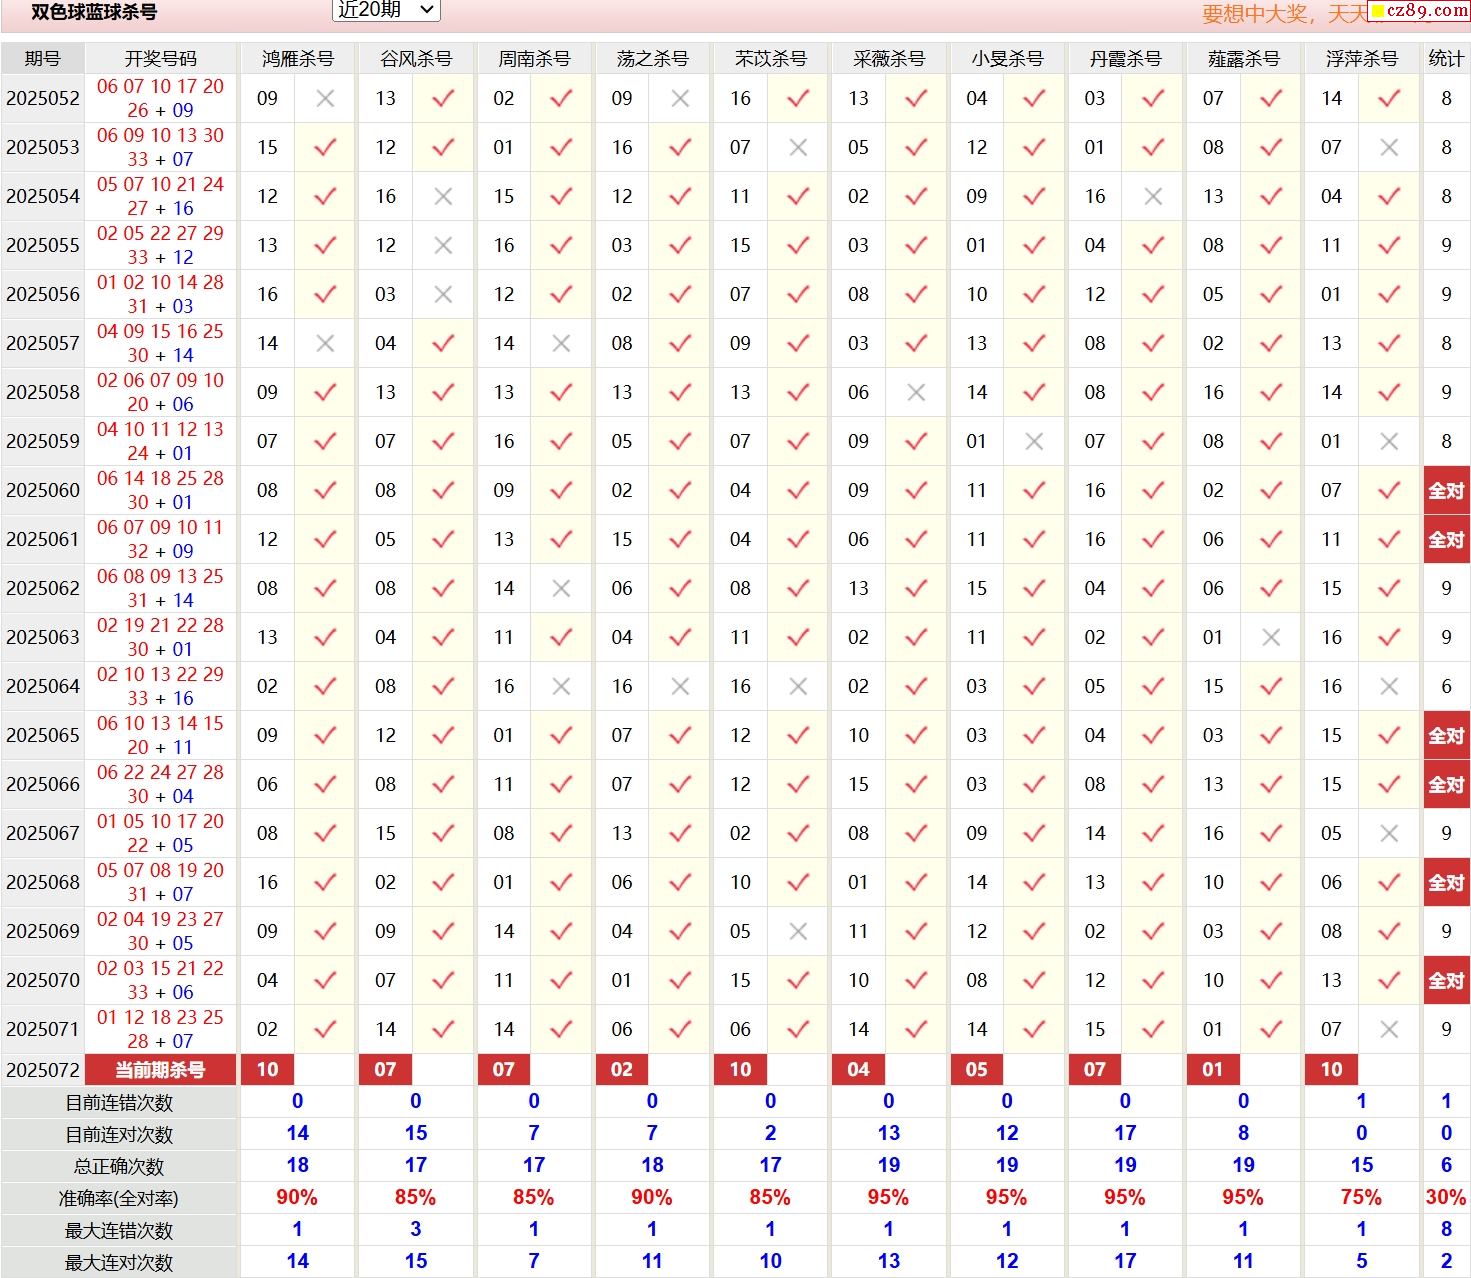Click the red checkmark in 丹霞 row 2025060

(x=1153, y=490)
